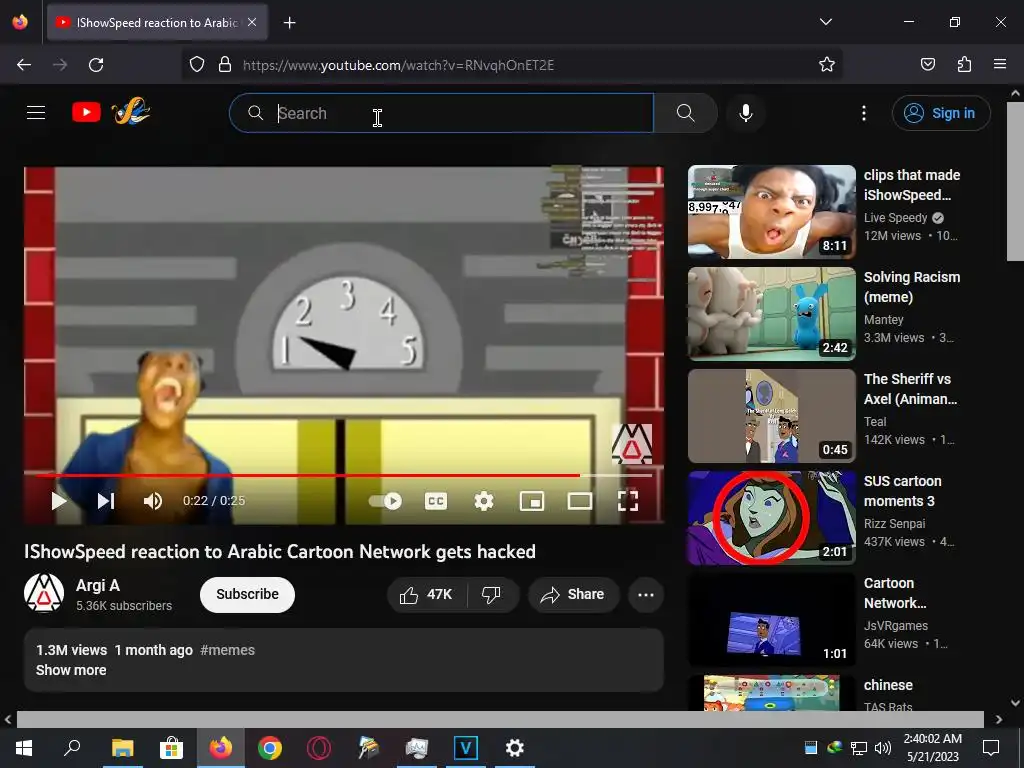Expand description with Show more
Image resolution: width=1024 pixels, height=768 pixels.
71,670
